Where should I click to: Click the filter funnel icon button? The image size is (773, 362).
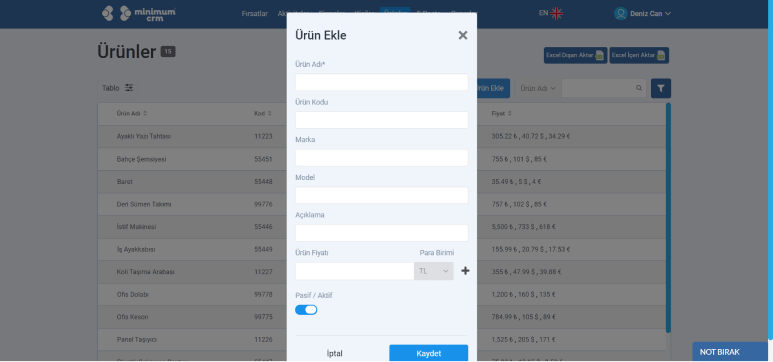coord(661,88)
